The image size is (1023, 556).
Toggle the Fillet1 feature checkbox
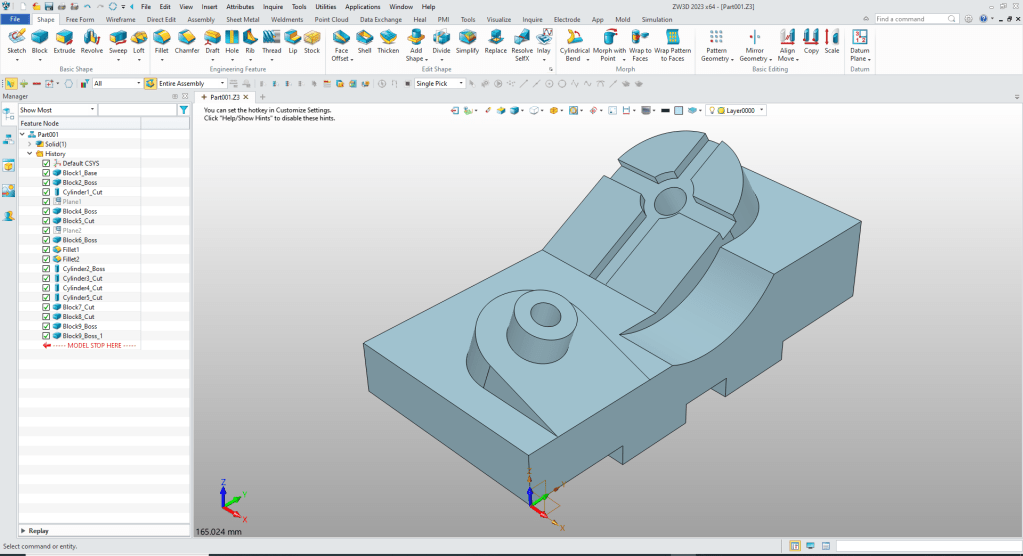tap(46, 250)
